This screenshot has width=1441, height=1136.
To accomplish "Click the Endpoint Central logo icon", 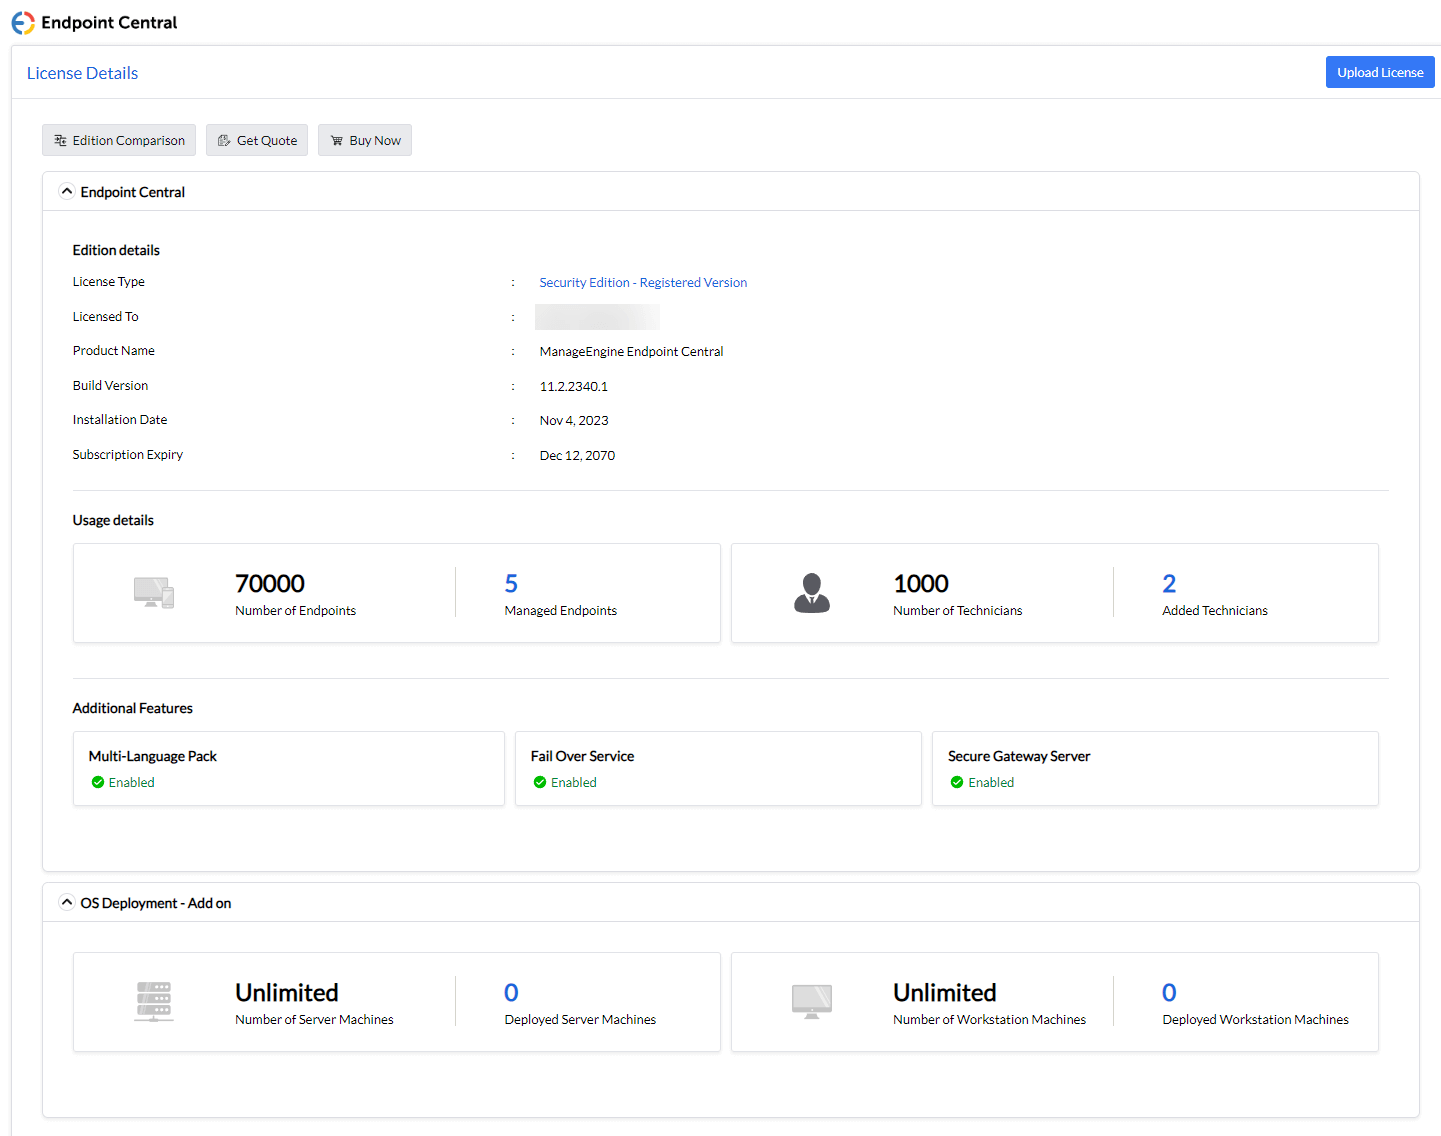I will (x=23, y=22).
